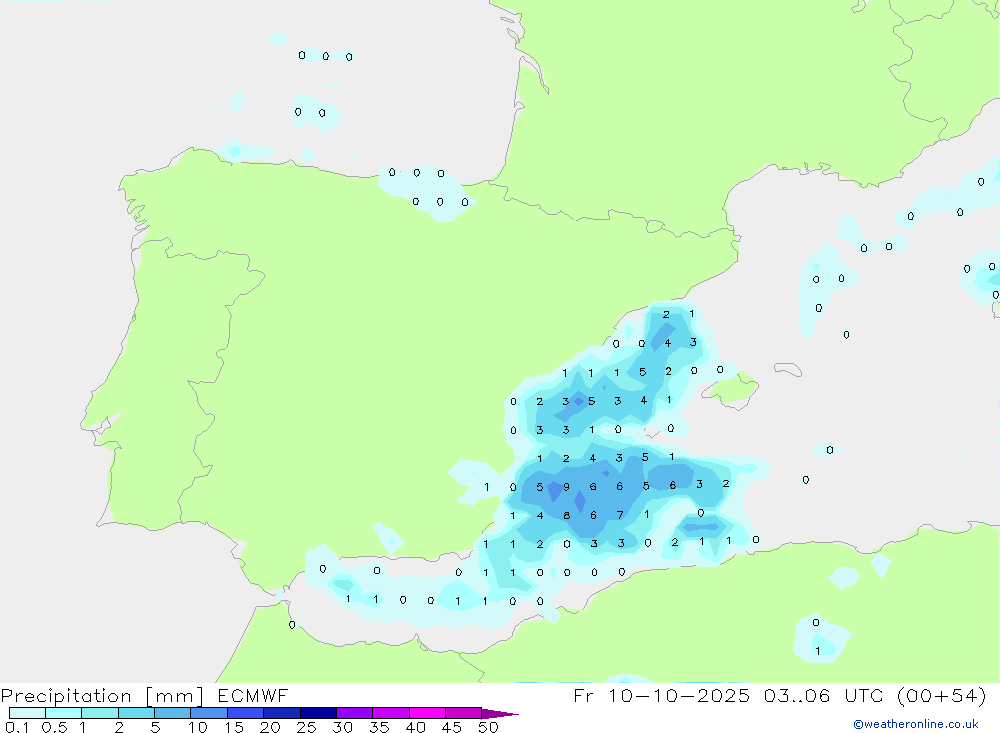Image resolution: width=1000 pixels, height=733 pixels.
Task: Click the date '10-10-2025' in the footer
Action: click(679, 695)
